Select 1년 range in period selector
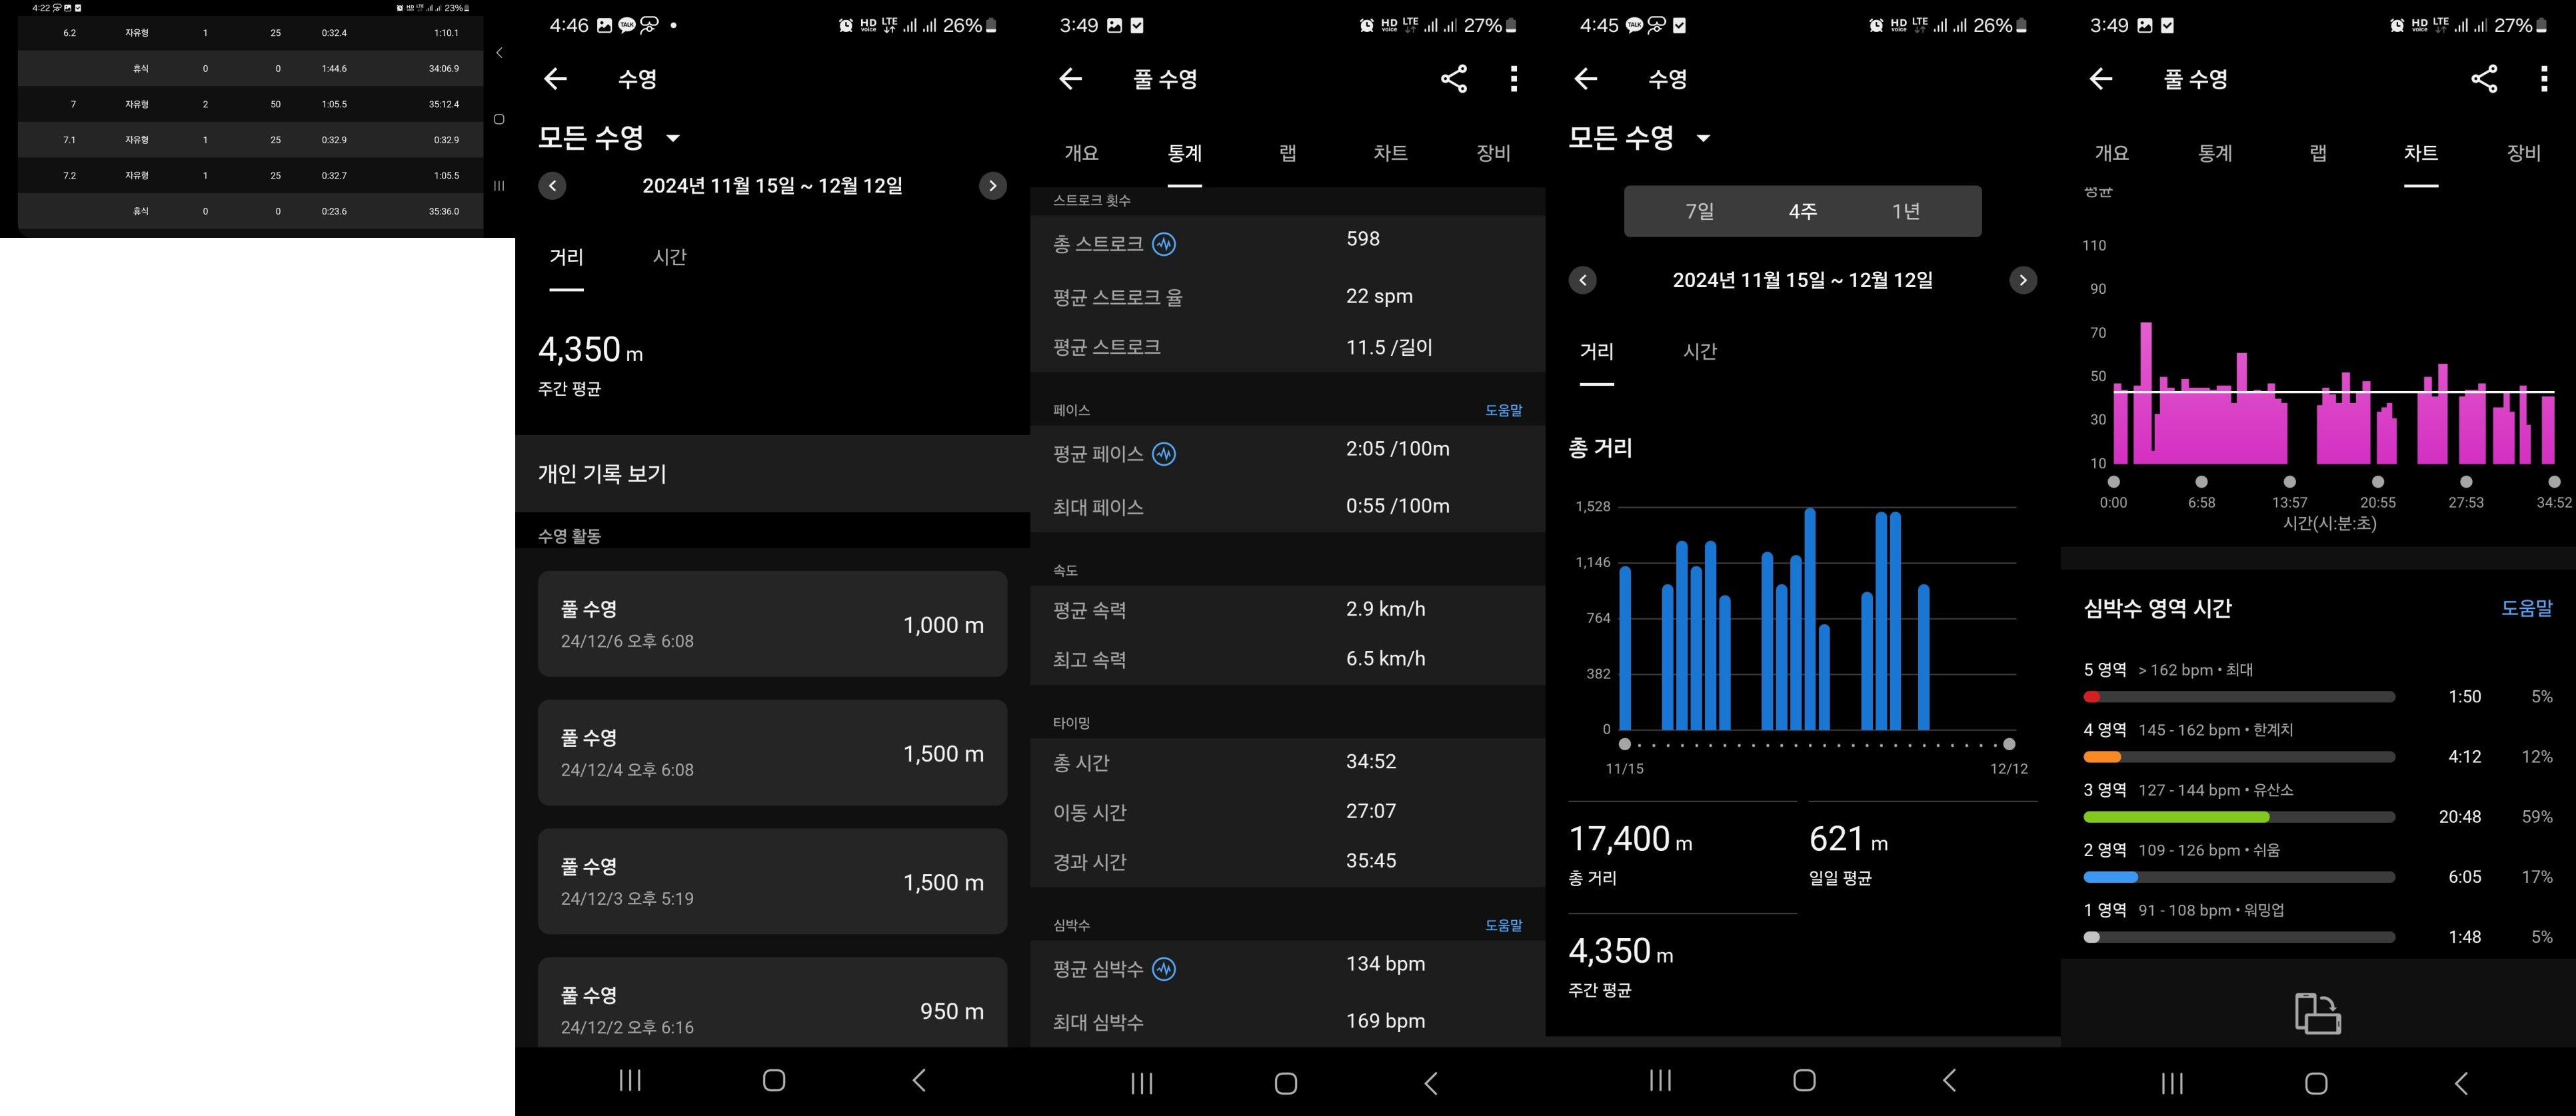 click(1906, 211)
